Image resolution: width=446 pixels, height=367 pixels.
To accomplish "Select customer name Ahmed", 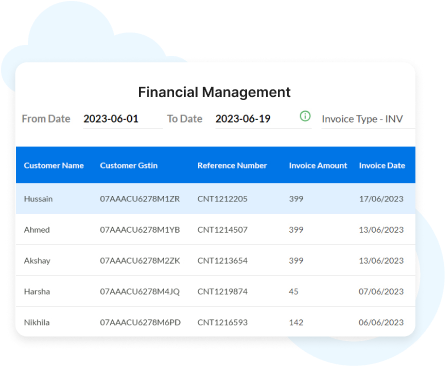I will tap(37, 230).
